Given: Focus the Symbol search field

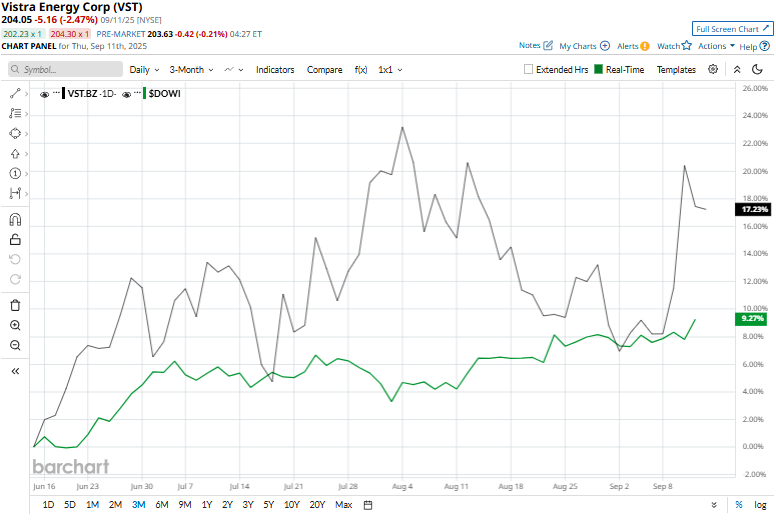Looking at the screenshot, I should [x=65, y=69].
